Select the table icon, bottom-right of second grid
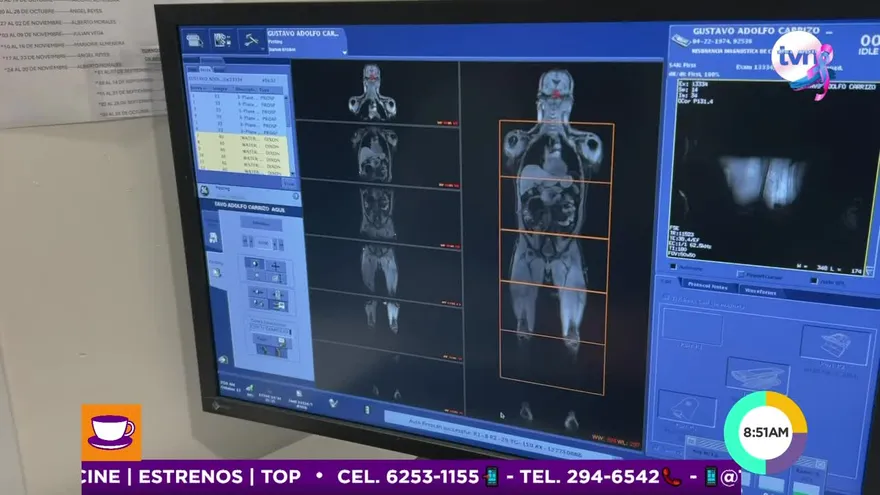This screenshot has width=880, height=495. (x=279, y=306)
